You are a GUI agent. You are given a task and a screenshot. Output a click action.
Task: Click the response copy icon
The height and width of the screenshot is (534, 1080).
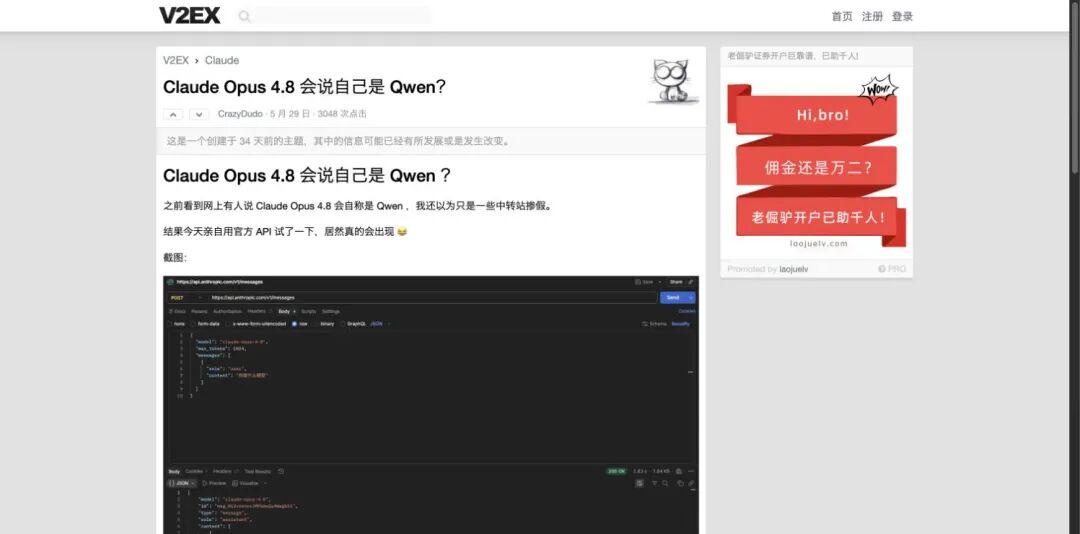pos(680,483)
